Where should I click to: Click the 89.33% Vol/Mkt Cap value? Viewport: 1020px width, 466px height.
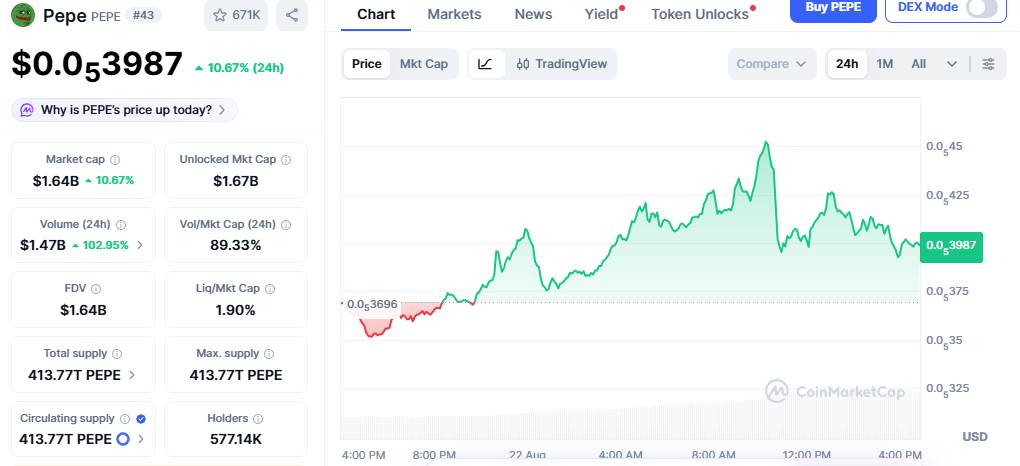coord(235,245)
